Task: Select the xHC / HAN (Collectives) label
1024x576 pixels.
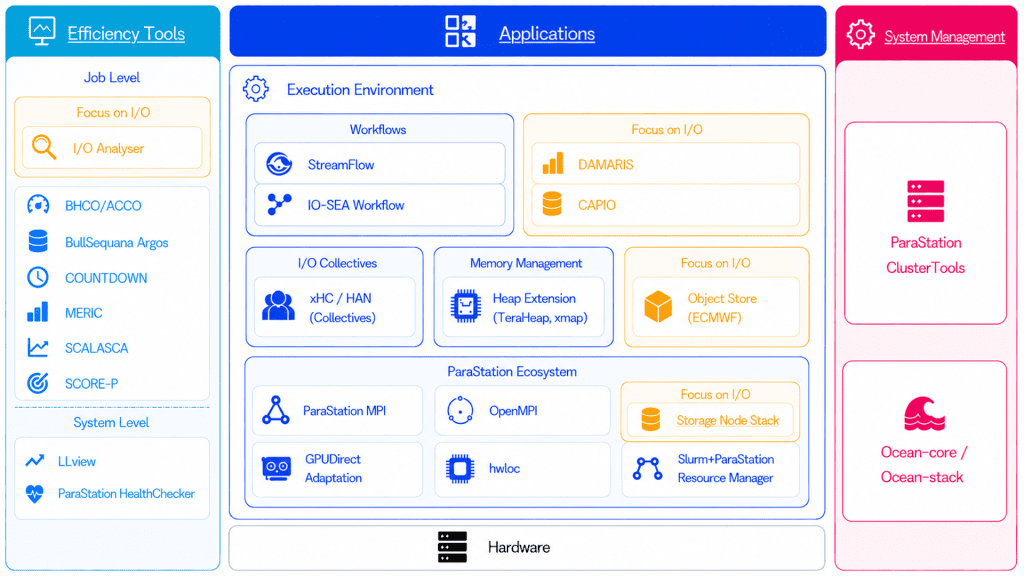Action: coord(342,308)
